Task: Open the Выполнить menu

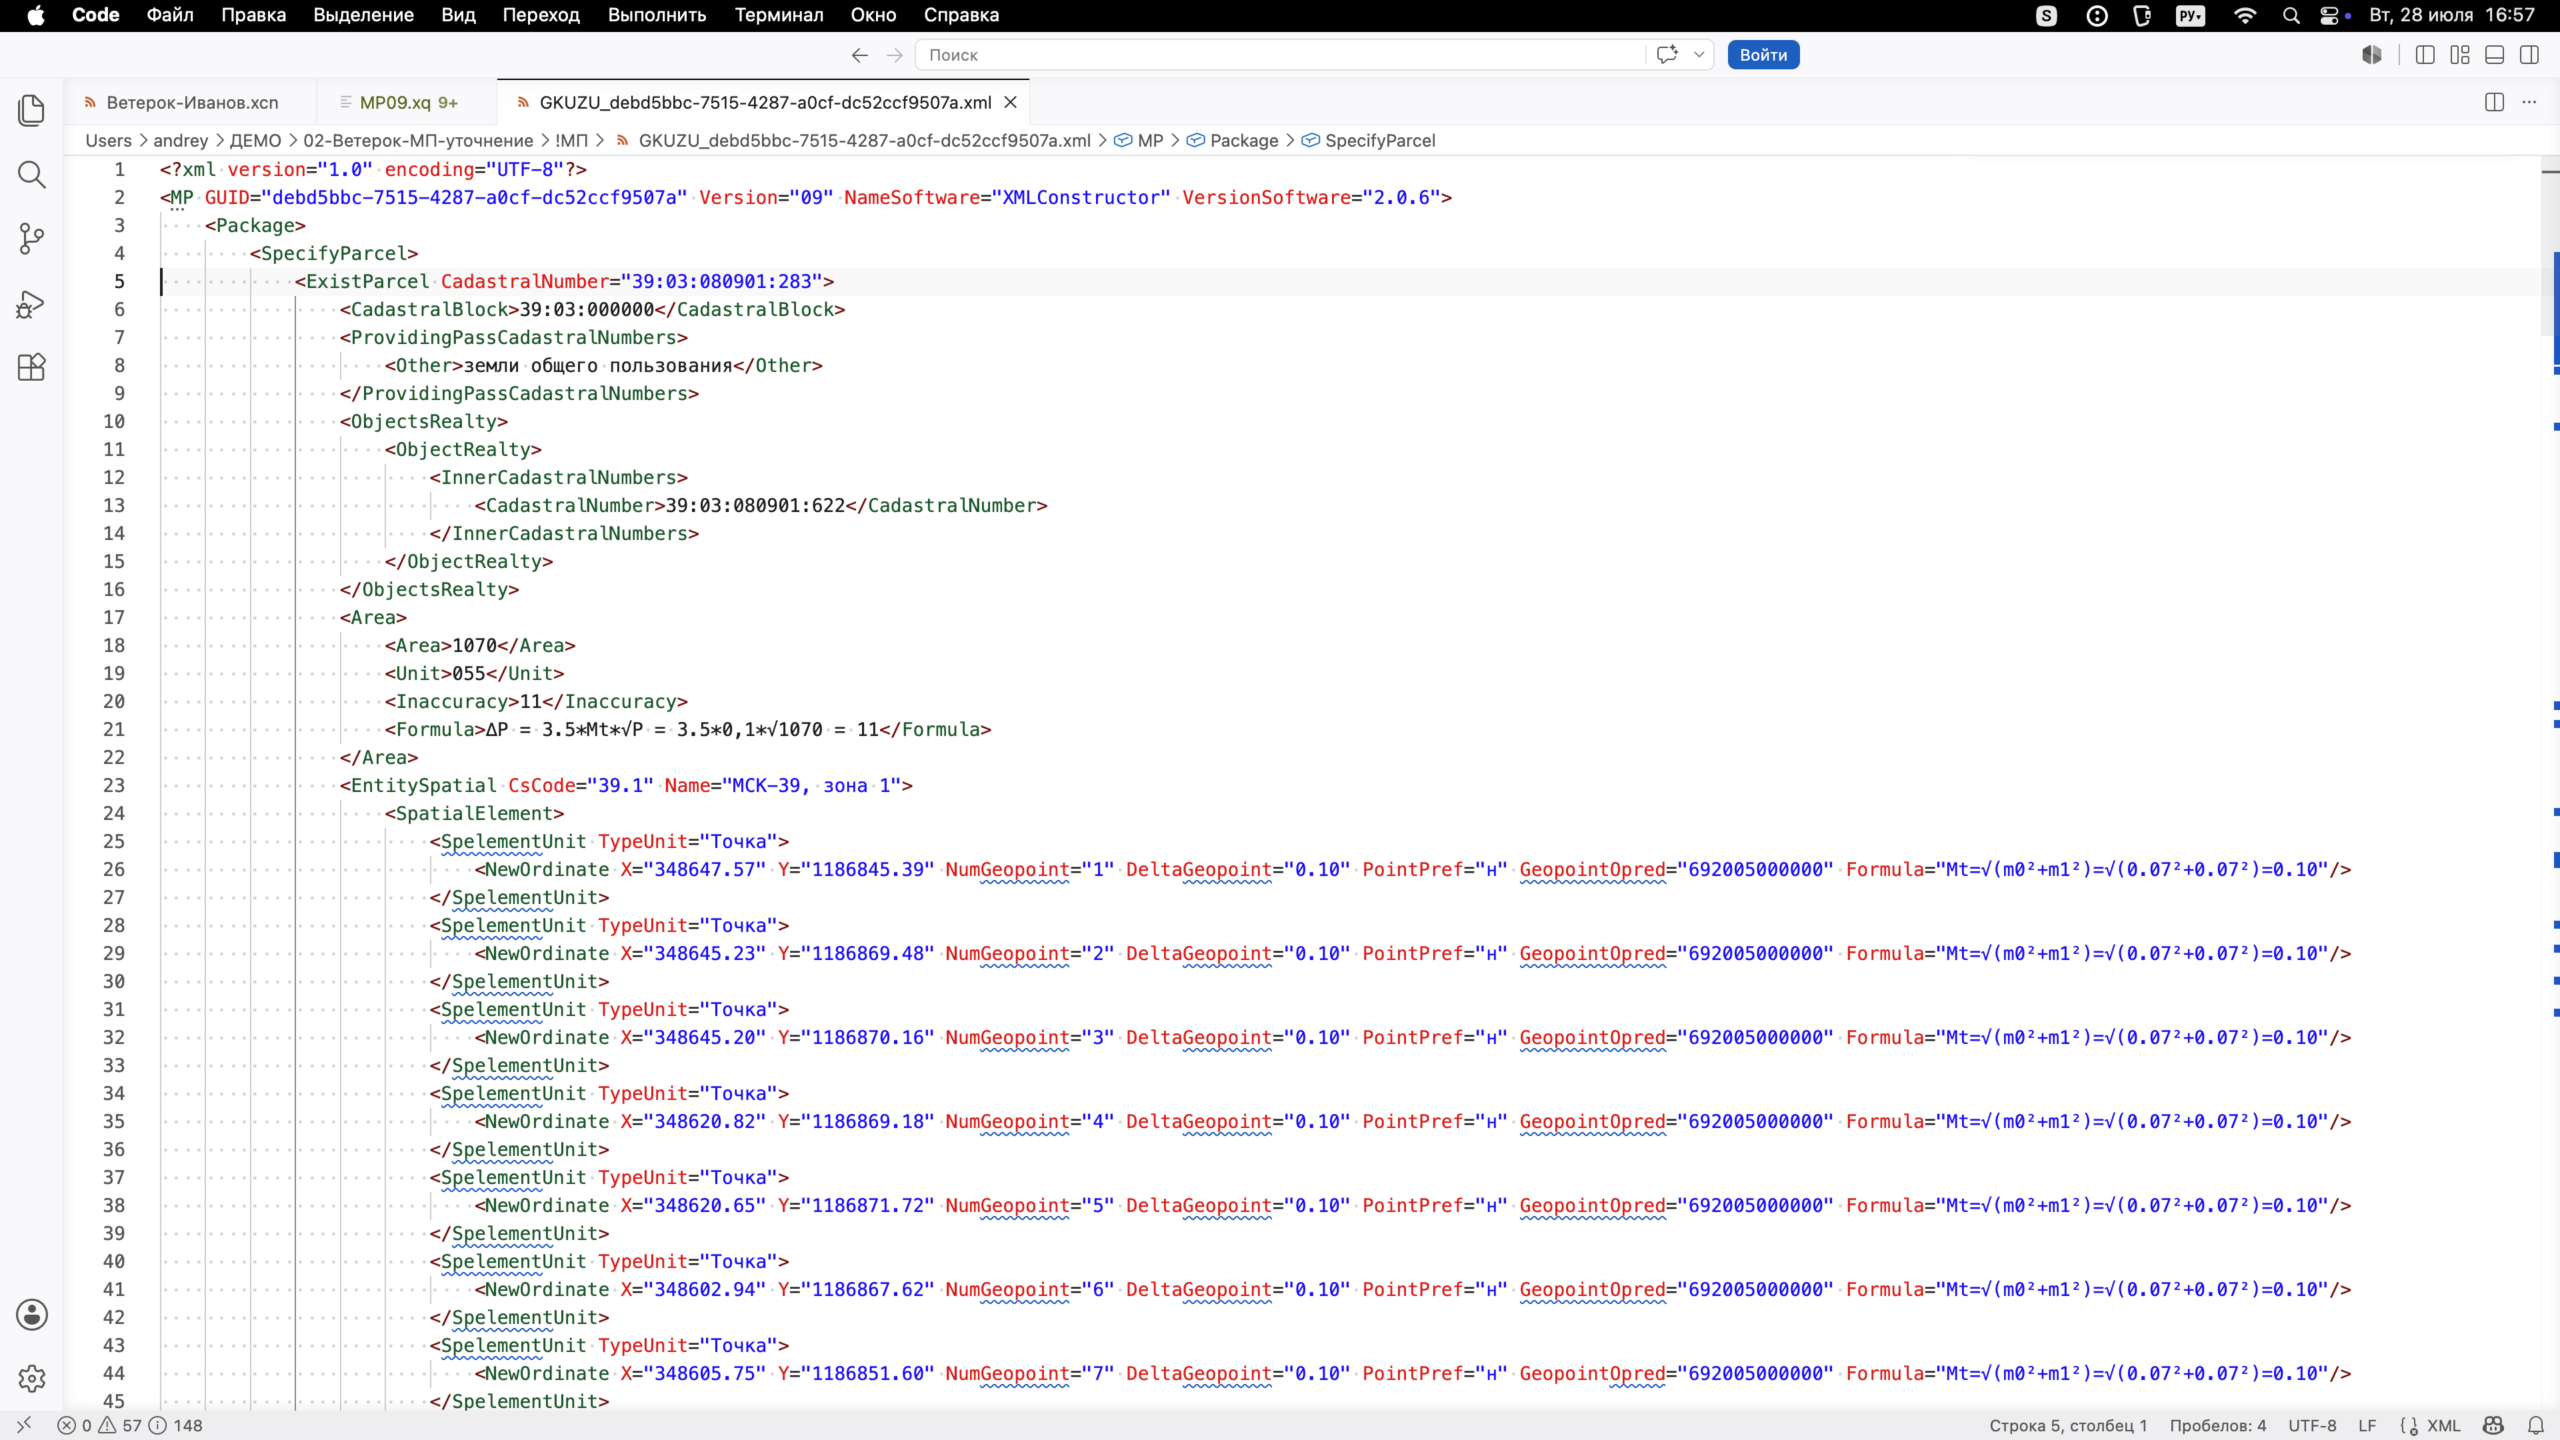Action: pos(657,15)
